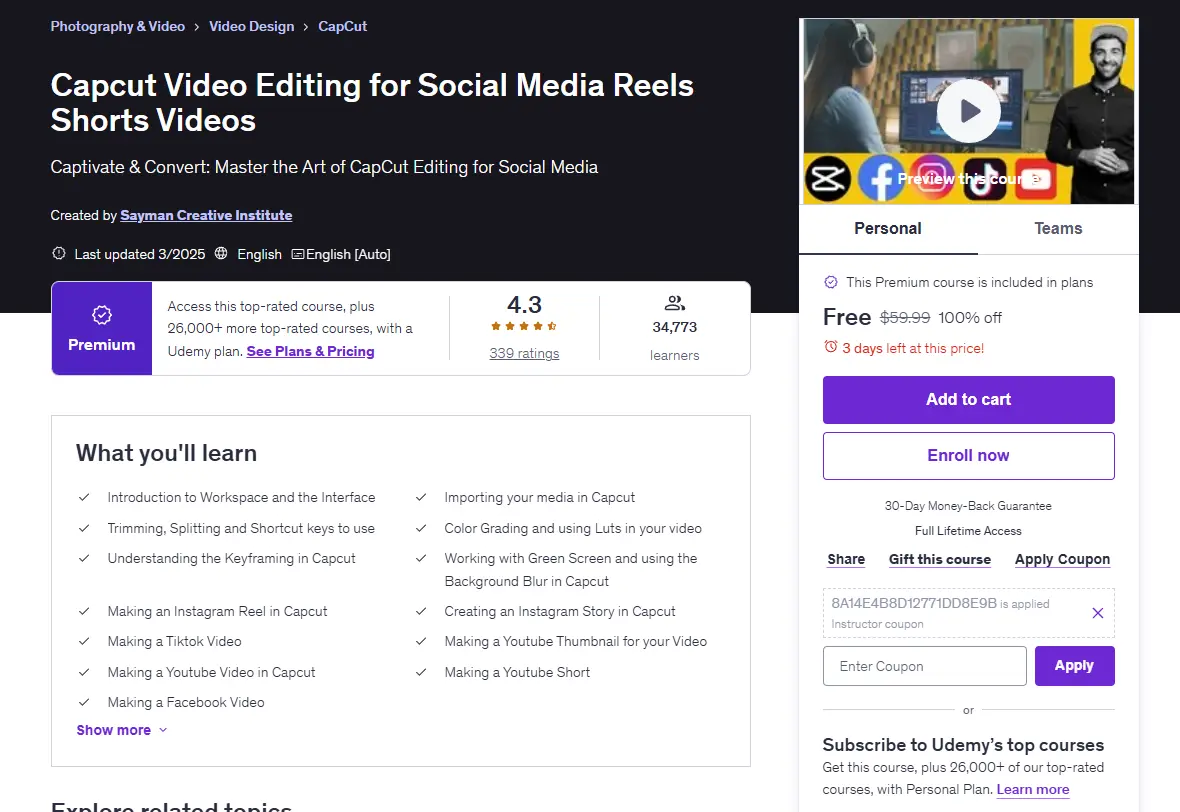1180x812 pixels.
Task: Open Sayman Creative Institute instructor page
Action: pyautogui.click(x=206, y=215)
